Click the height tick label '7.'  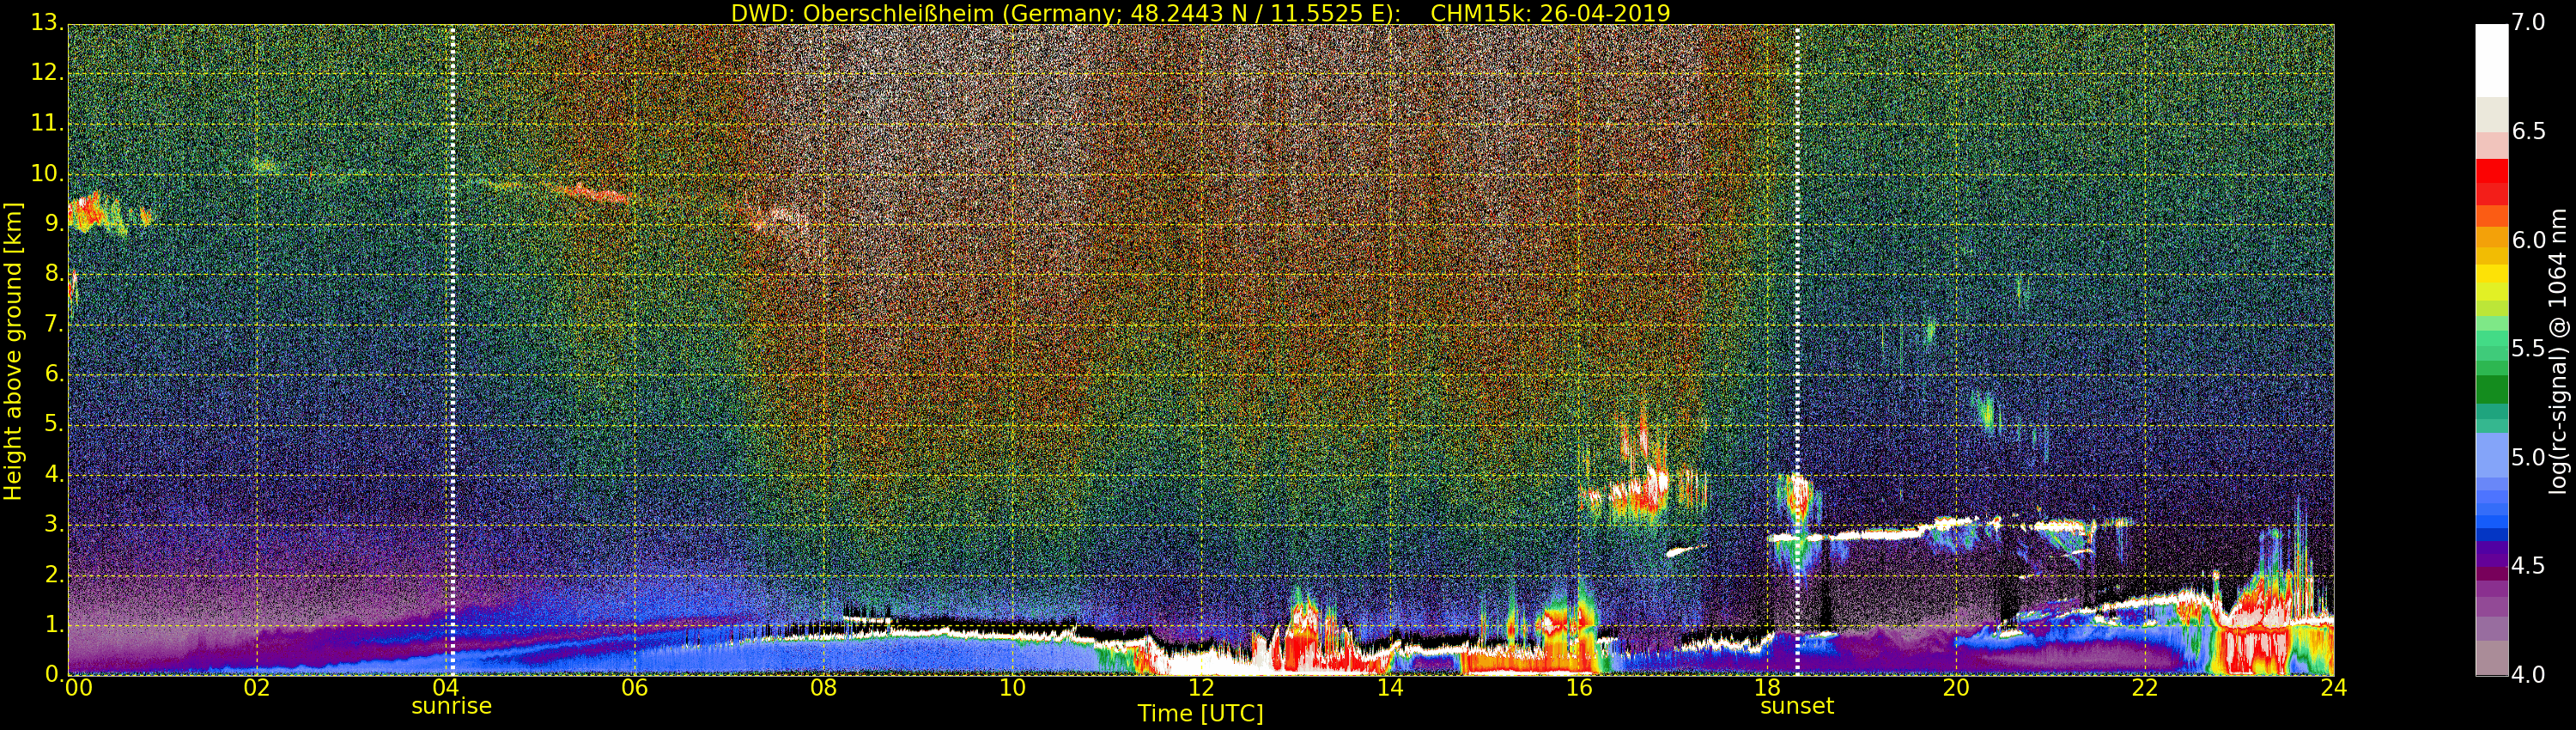pyautogui.click(x=53, y=323)
